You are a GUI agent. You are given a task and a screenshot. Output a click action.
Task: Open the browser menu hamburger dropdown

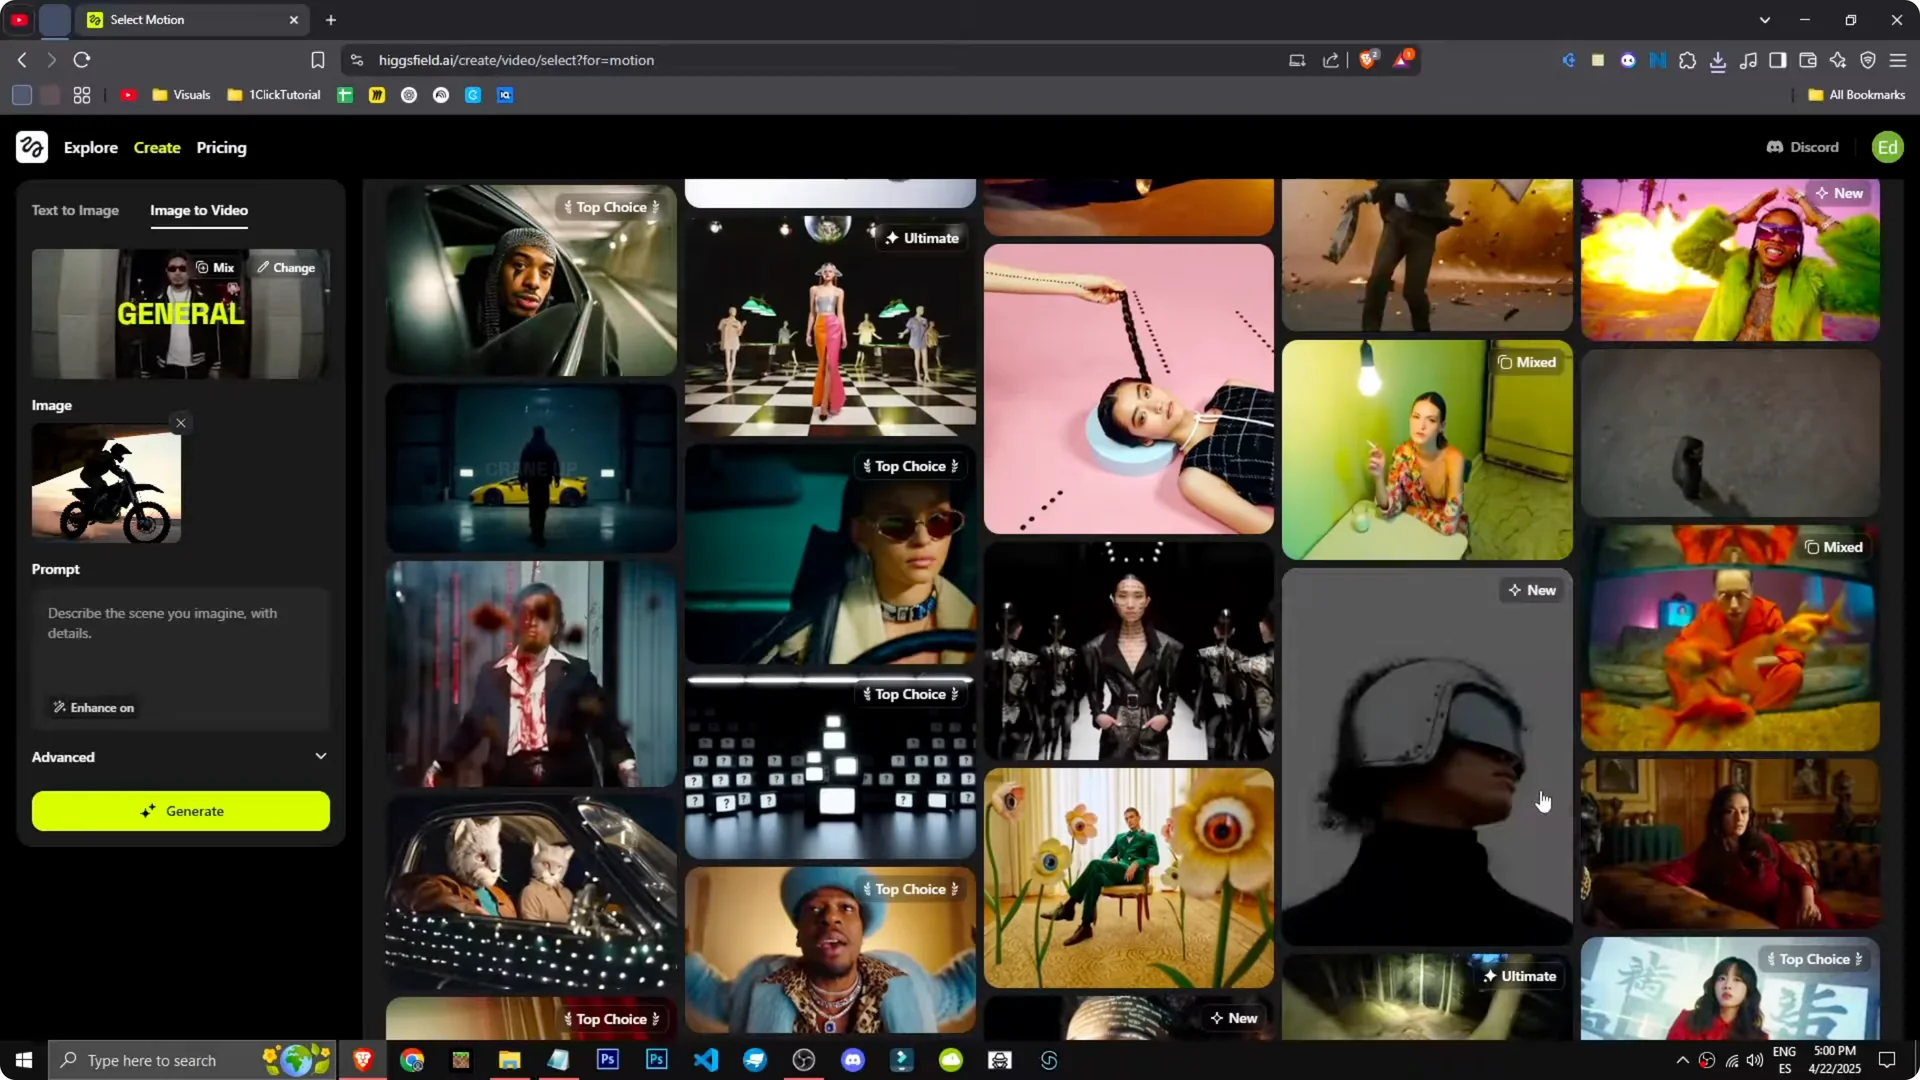pyautogui.click(x=1898, y=60)
